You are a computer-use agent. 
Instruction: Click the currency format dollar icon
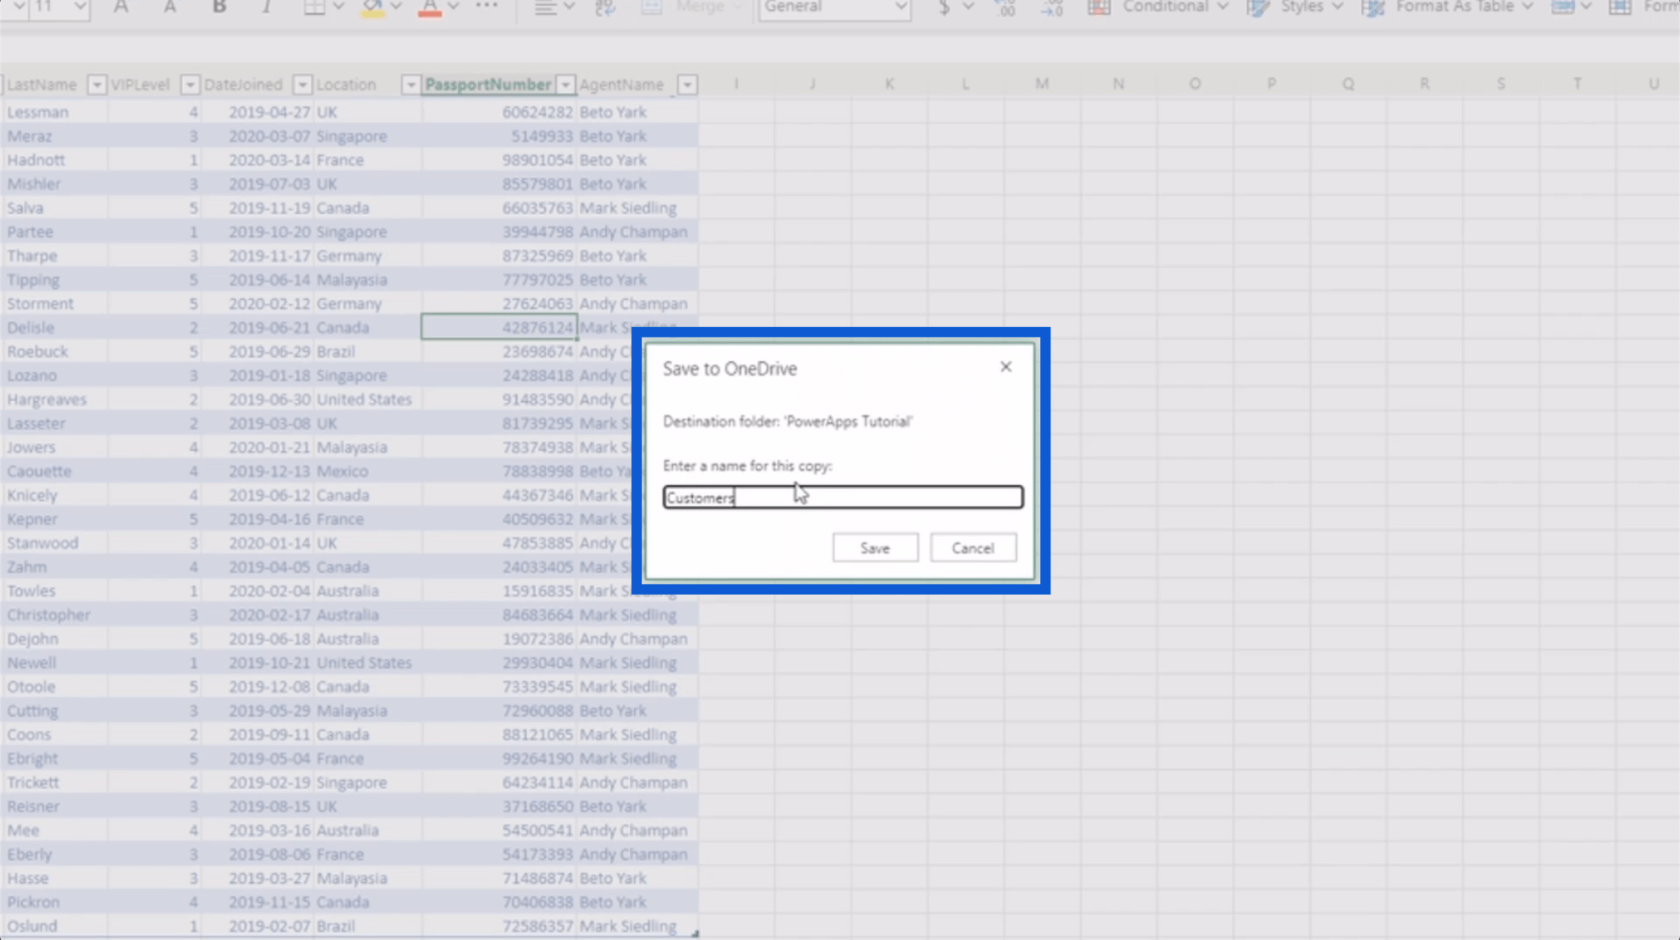944,7
